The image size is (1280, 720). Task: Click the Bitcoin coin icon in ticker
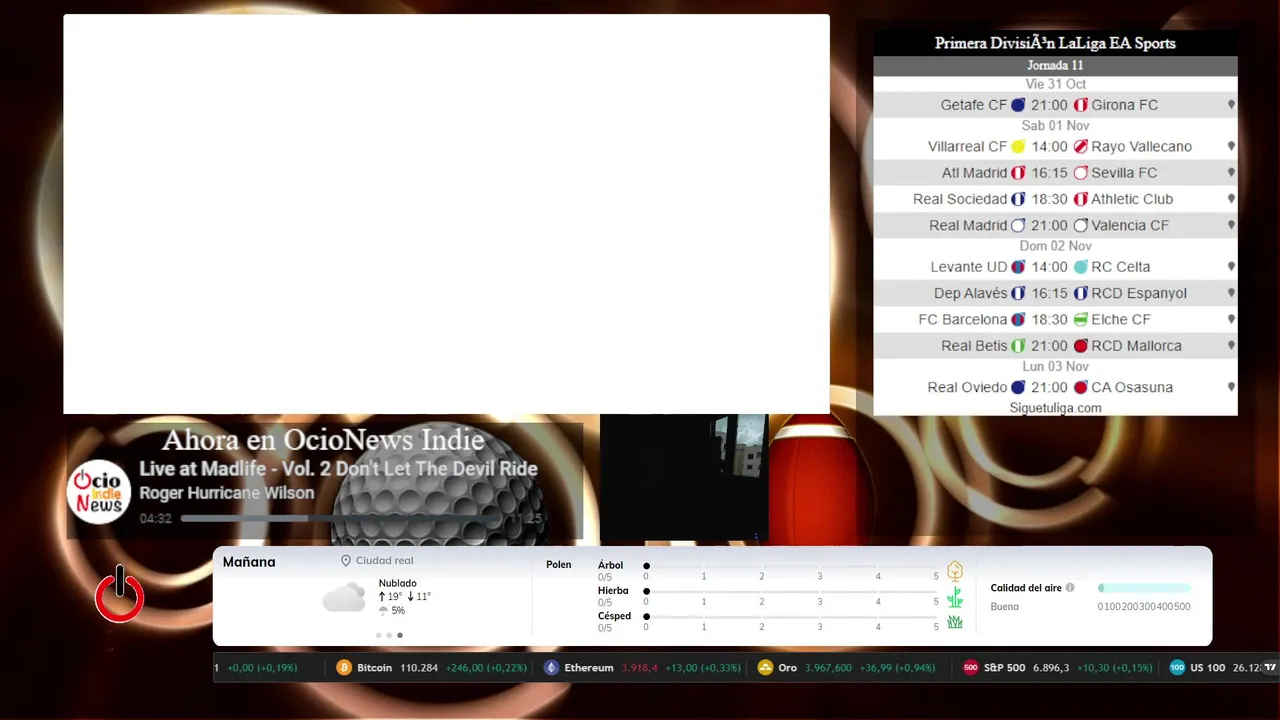coord(344,668)
